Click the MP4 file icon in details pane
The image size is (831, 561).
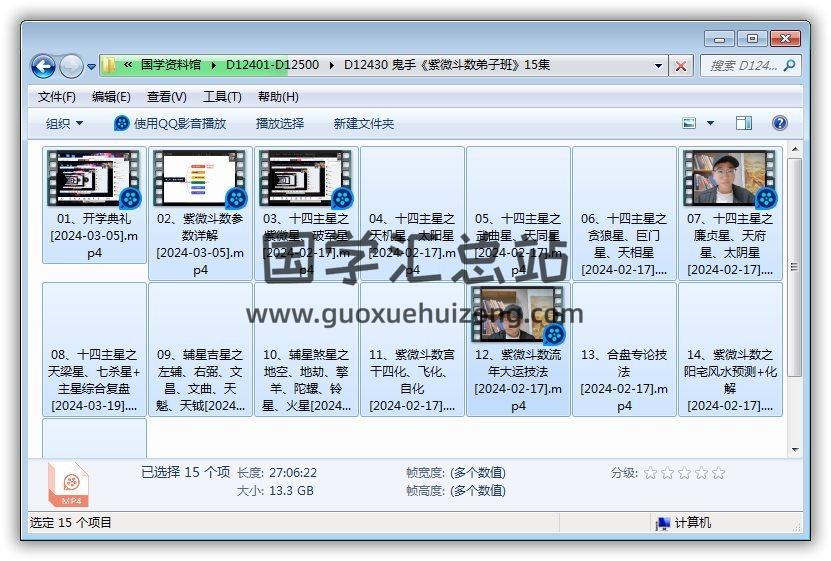(68, 485)
